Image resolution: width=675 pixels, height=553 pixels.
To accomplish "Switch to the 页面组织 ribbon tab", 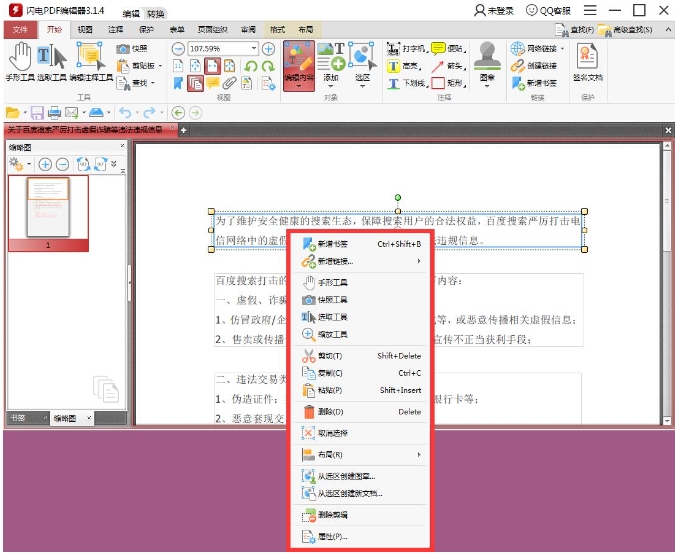I will pyautogui.click(x=212, y=30).
